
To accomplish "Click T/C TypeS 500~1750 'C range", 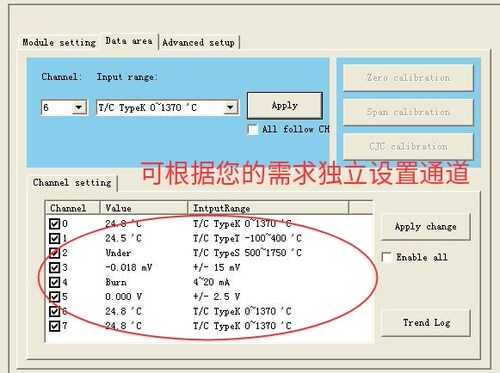I will coord(247,253).
